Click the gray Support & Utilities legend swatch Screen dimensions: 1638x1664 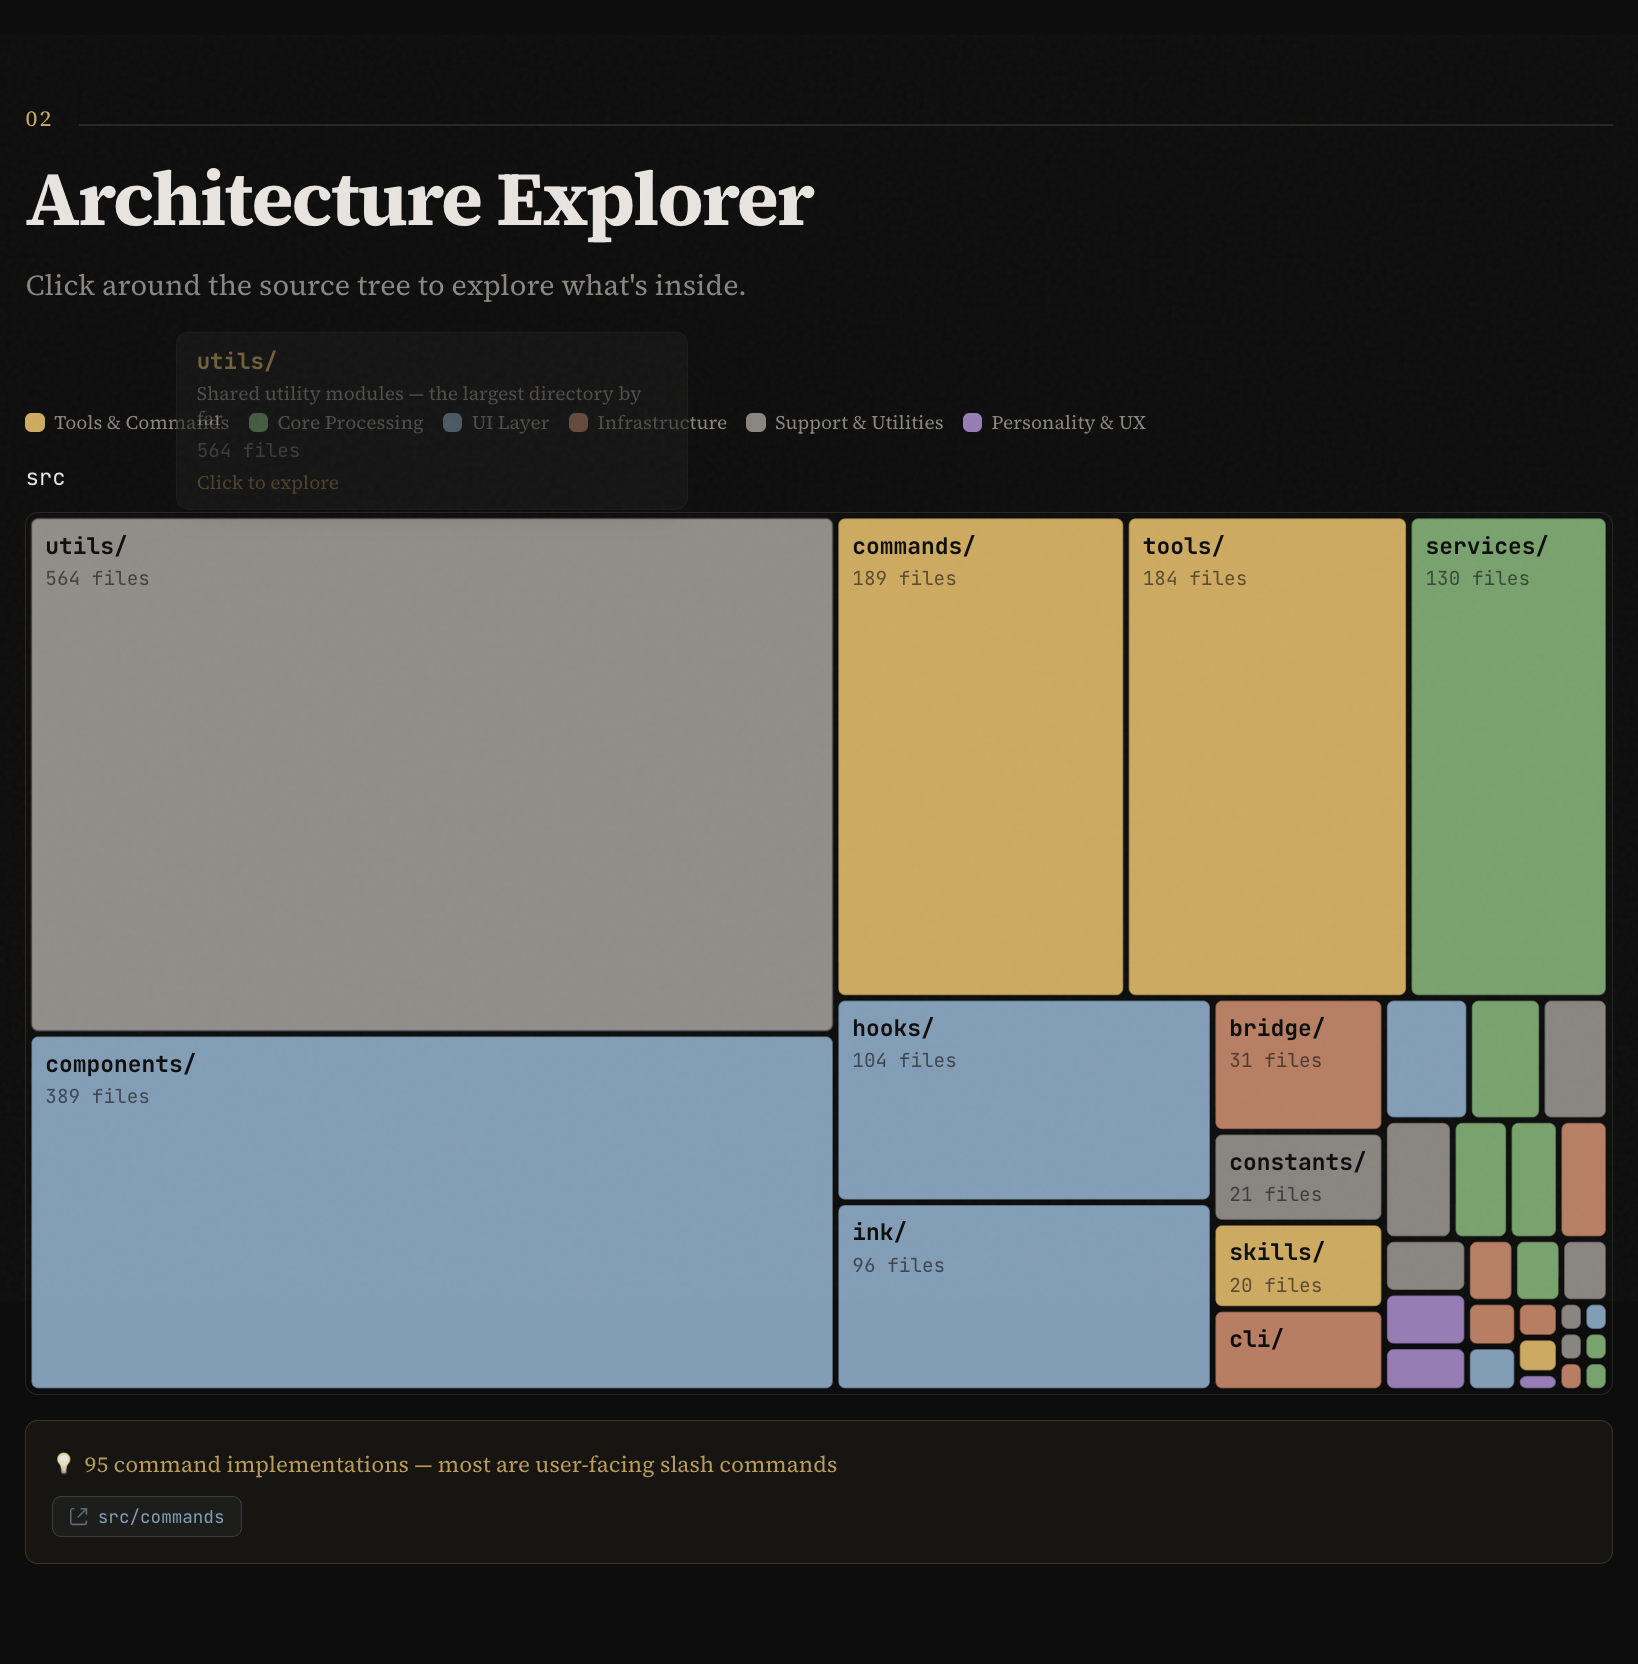coord(756,423)
